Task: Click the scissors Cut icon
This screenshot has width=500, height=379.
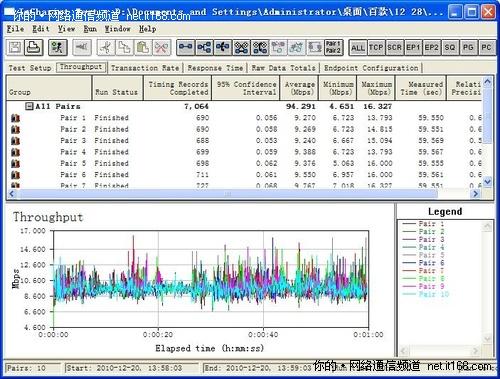Action: pyautogui.click(x=106, y=47)
